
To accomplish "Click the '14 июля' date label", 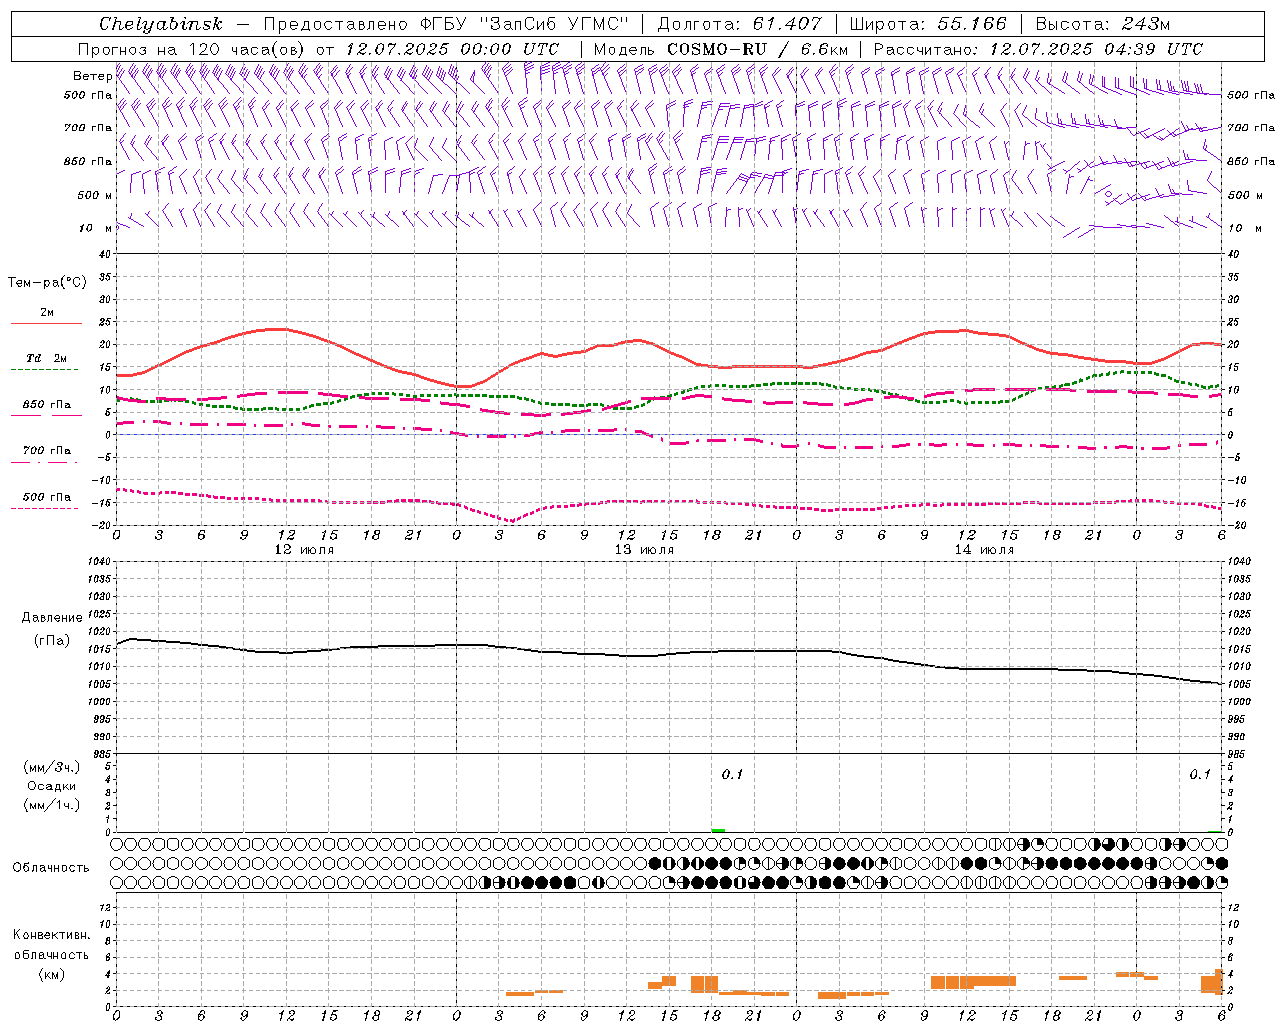I will [984, 549].
